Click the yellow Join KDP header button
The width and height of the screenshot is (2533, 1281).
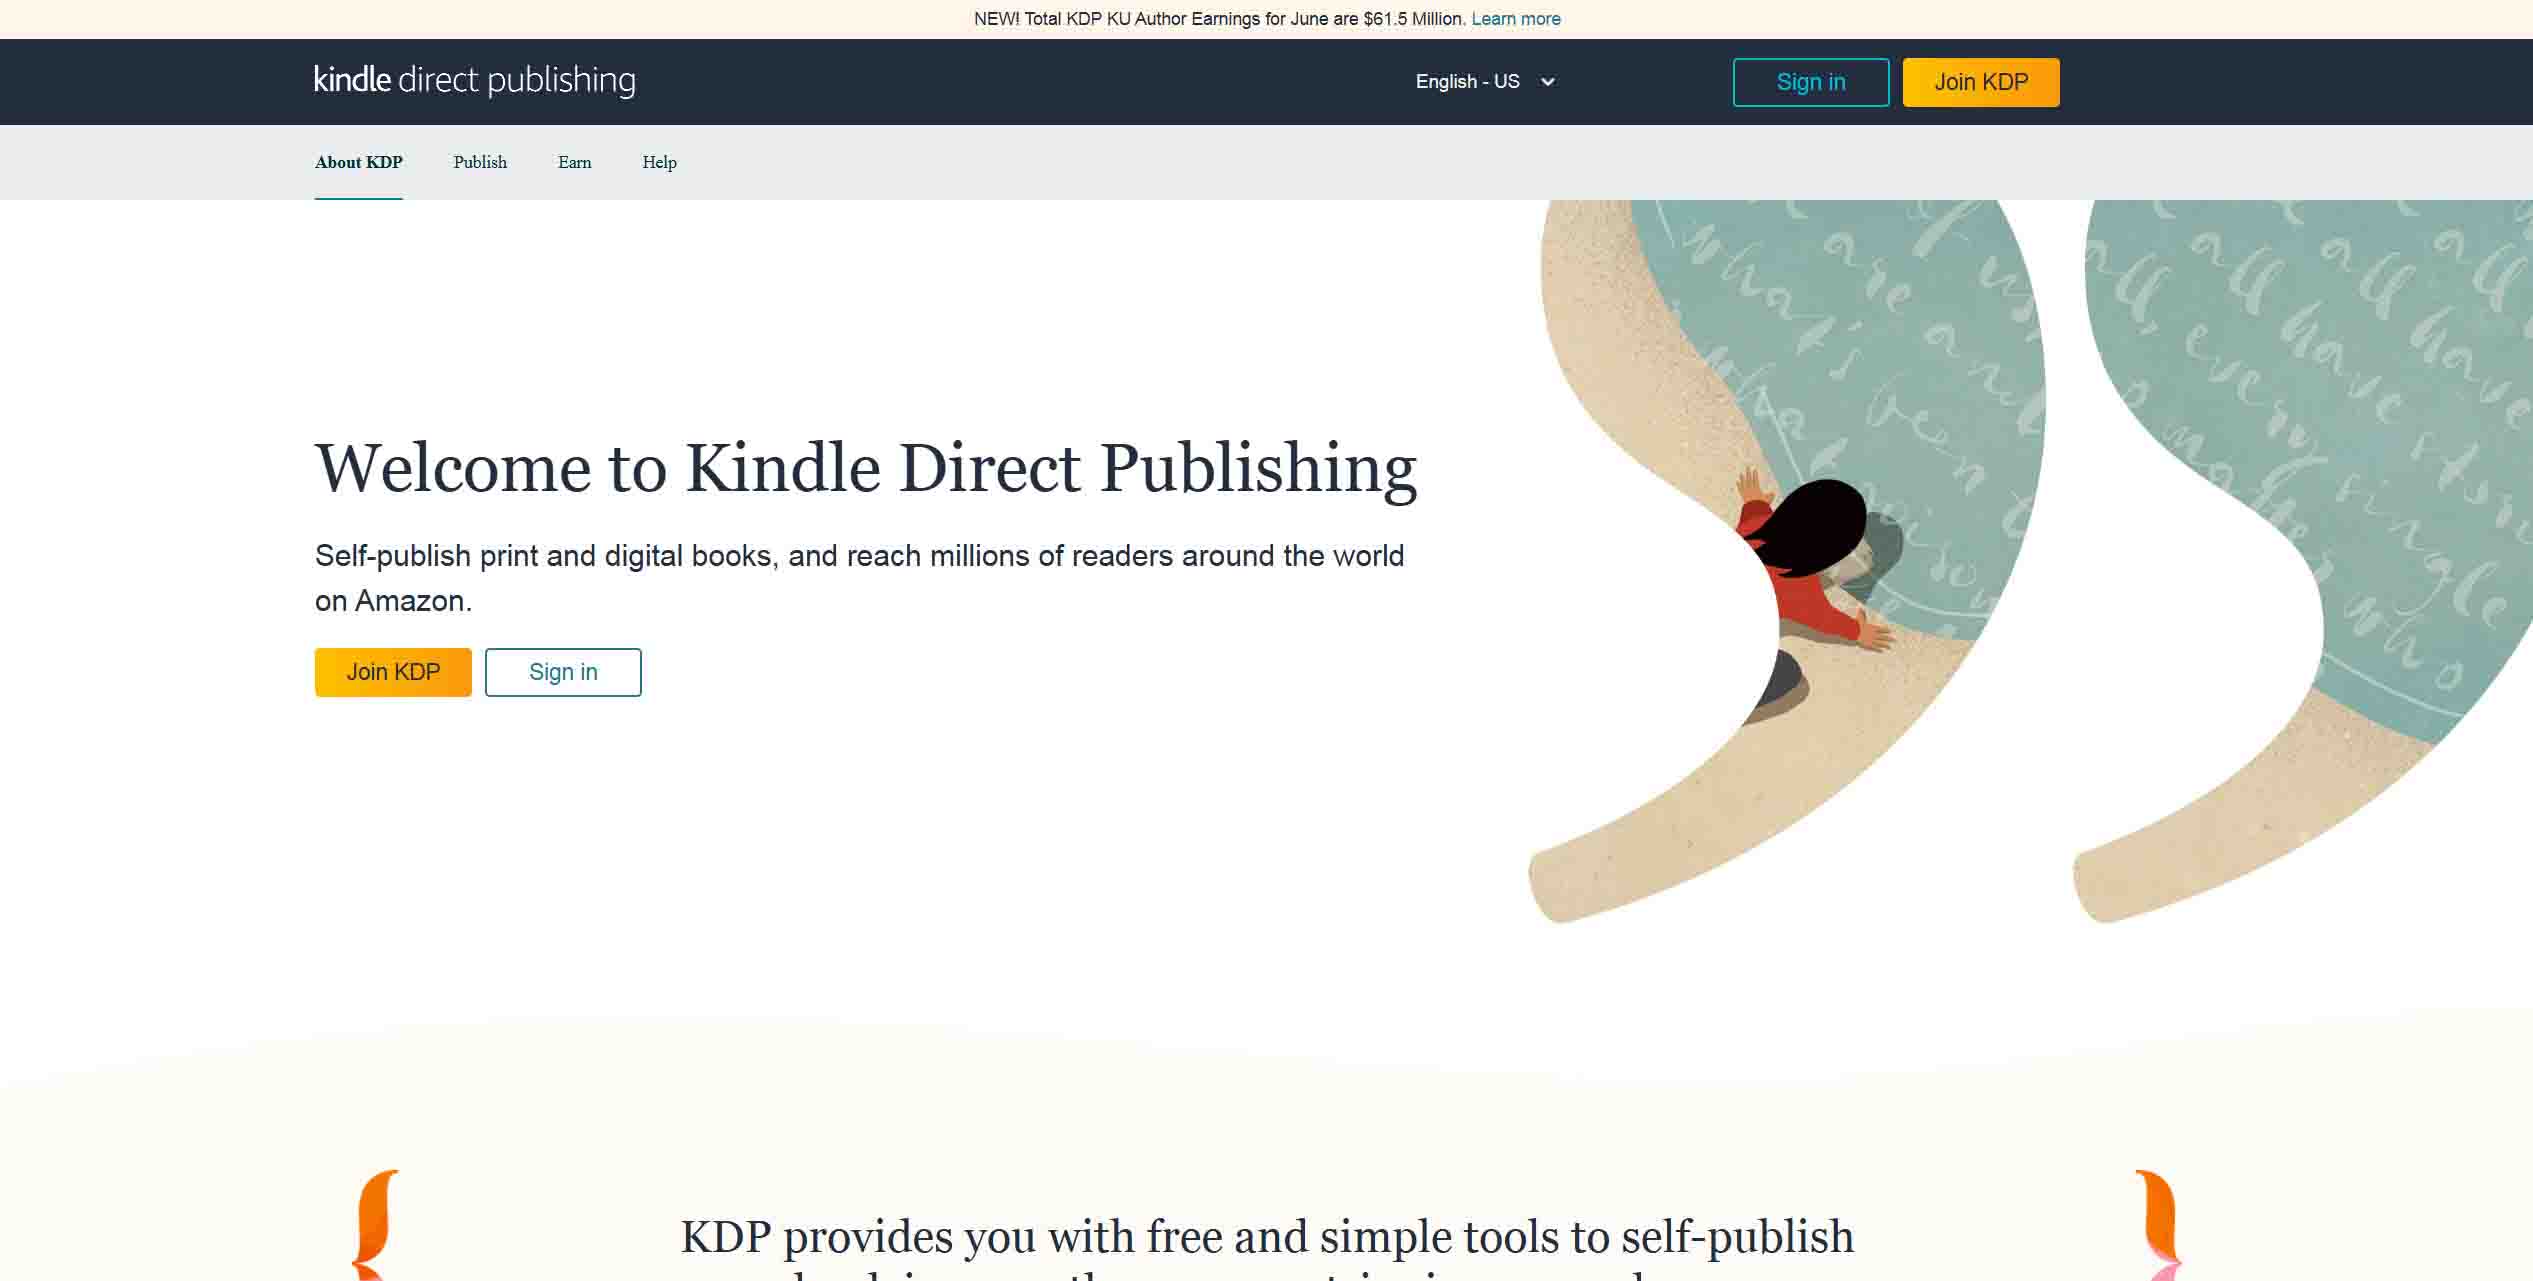(x=1981, y=82)
